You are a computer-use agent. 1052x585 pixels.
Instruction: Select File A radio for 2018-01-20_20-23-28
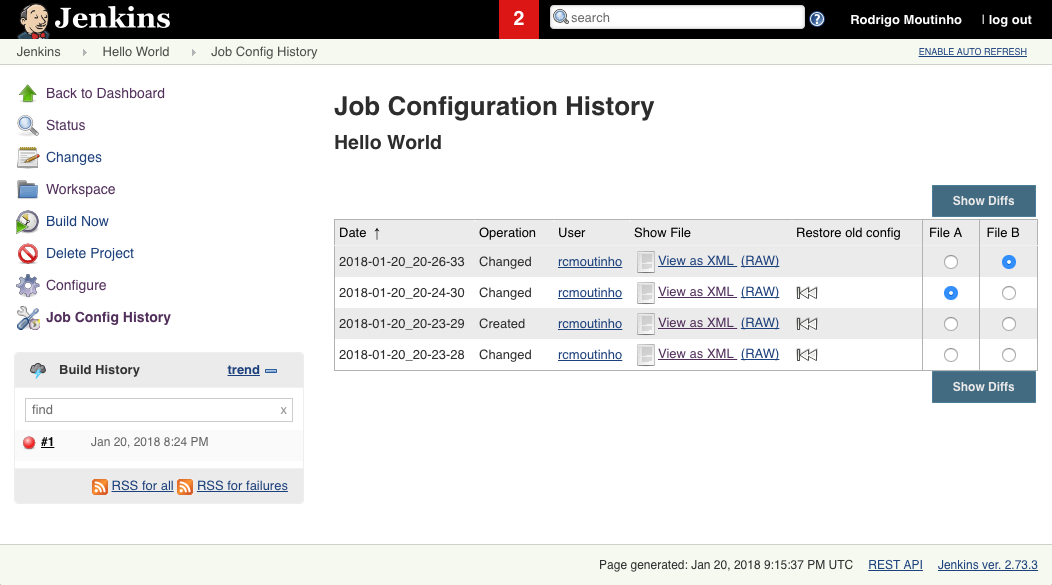point(951,355)
